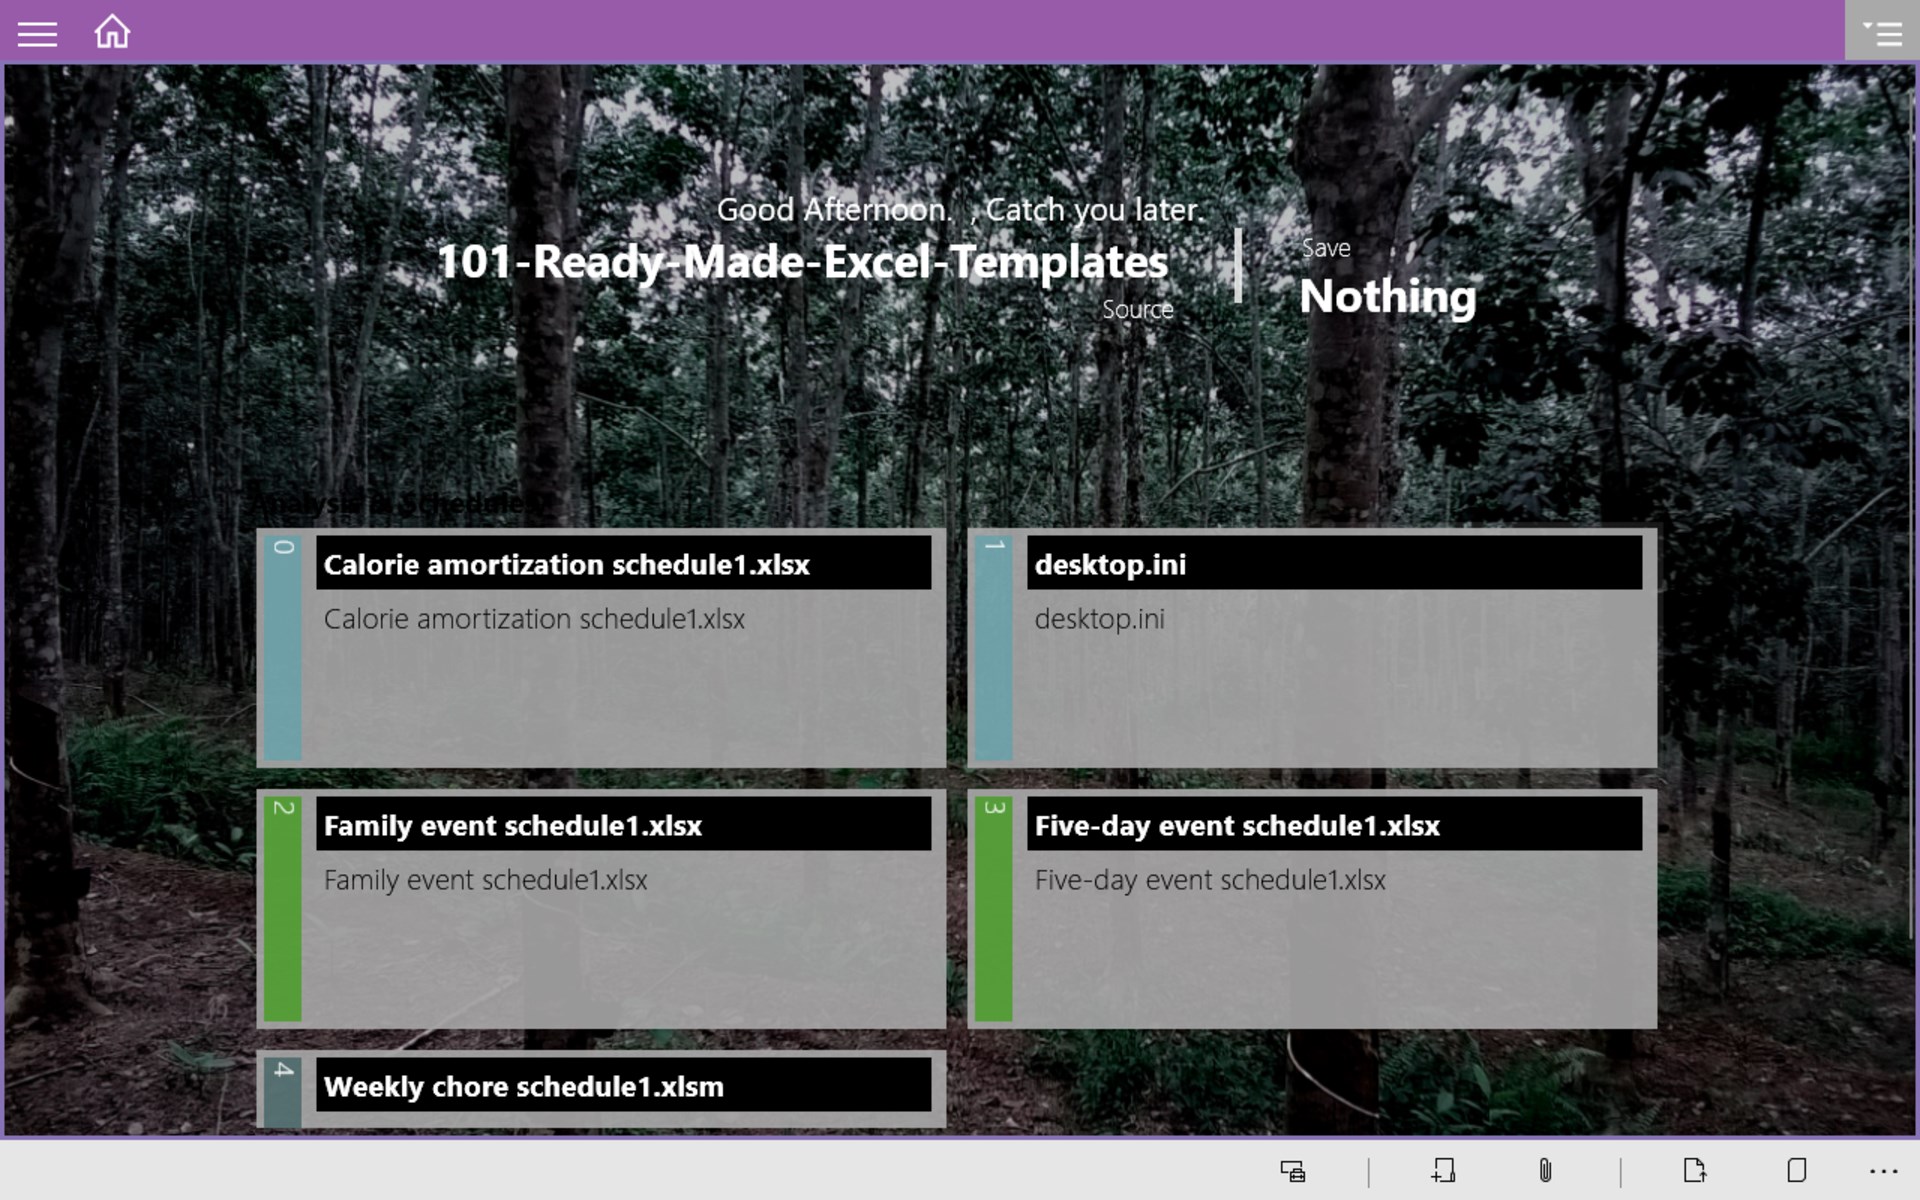This screenshot has width=1920, height=1200.
Task: Click the upload document icon
Action: click(x=1694, y=1171)
